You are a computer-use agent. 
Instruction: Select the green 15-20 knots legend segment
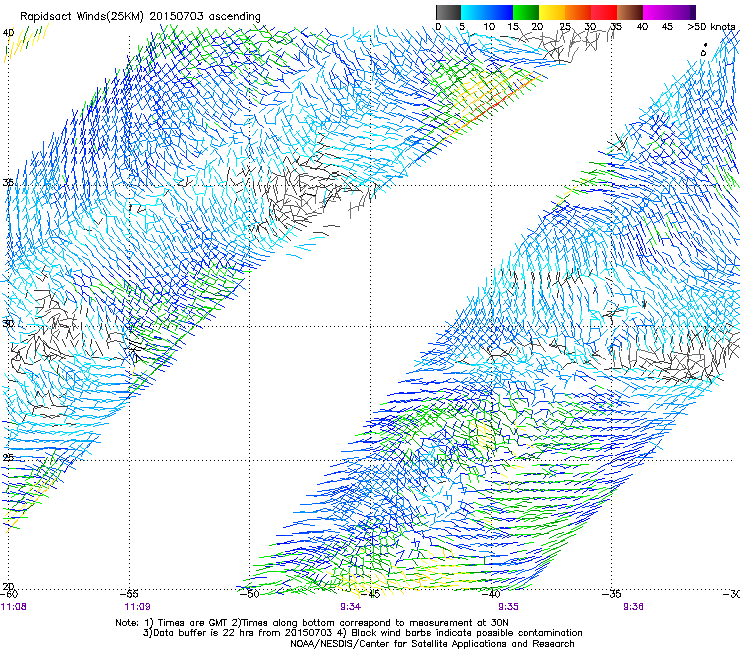click(x=526, y=12)
